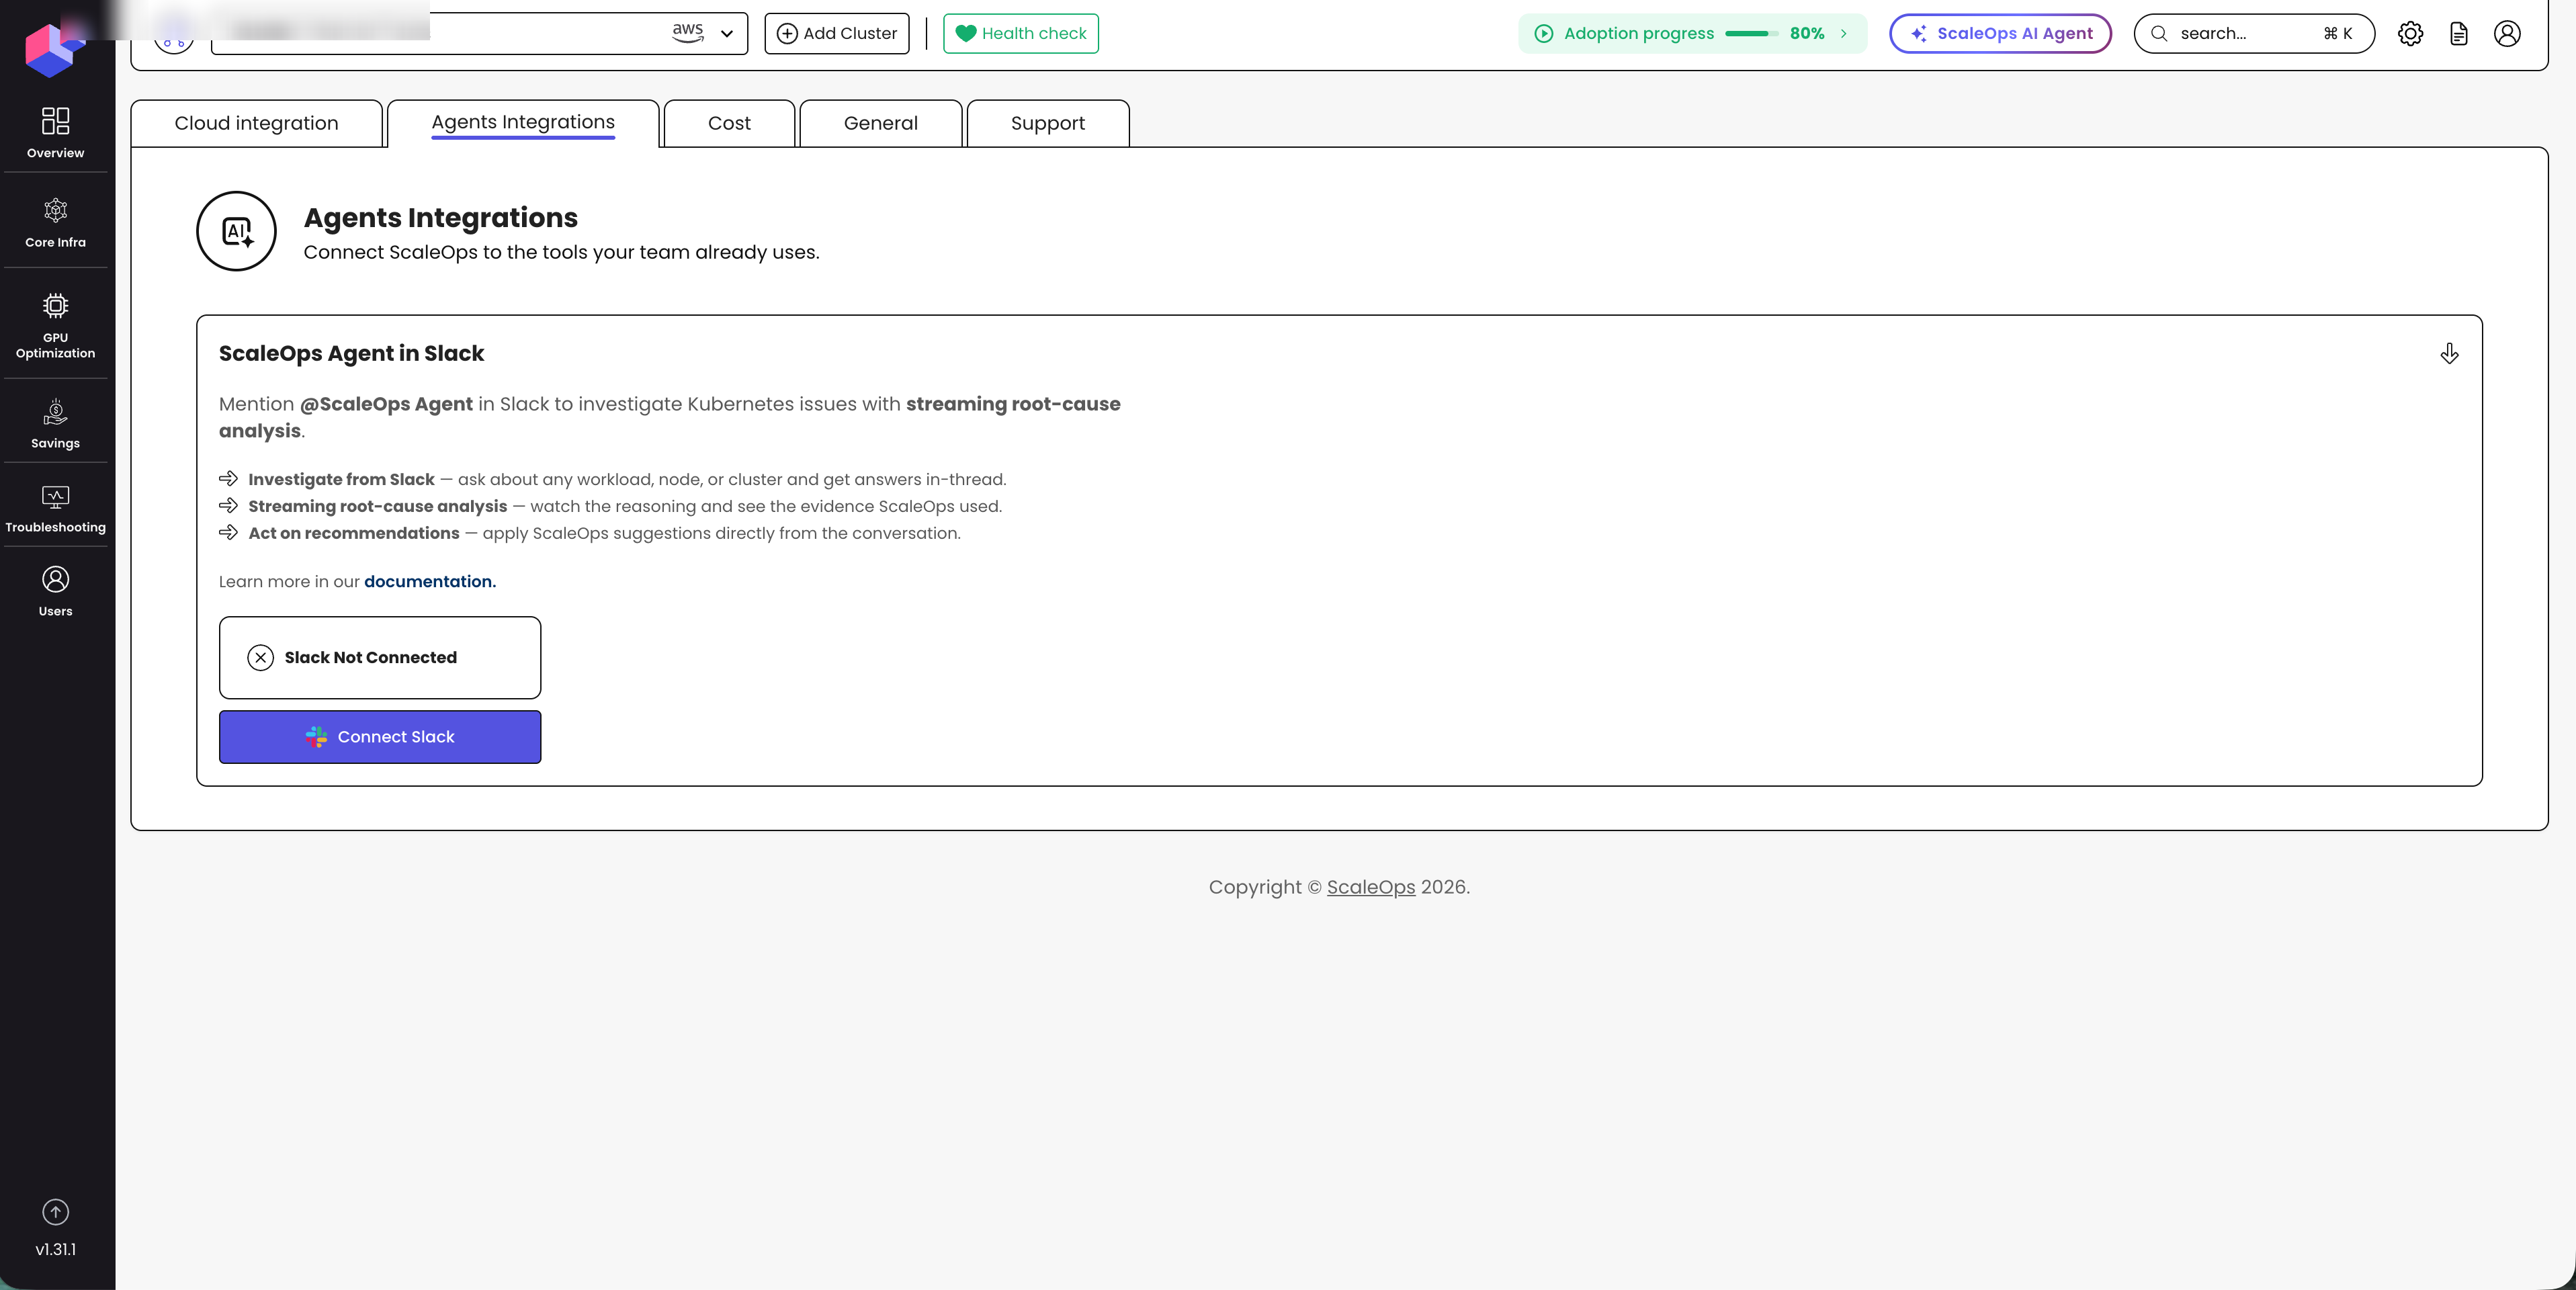Run the Health check

click(1021, 34)
